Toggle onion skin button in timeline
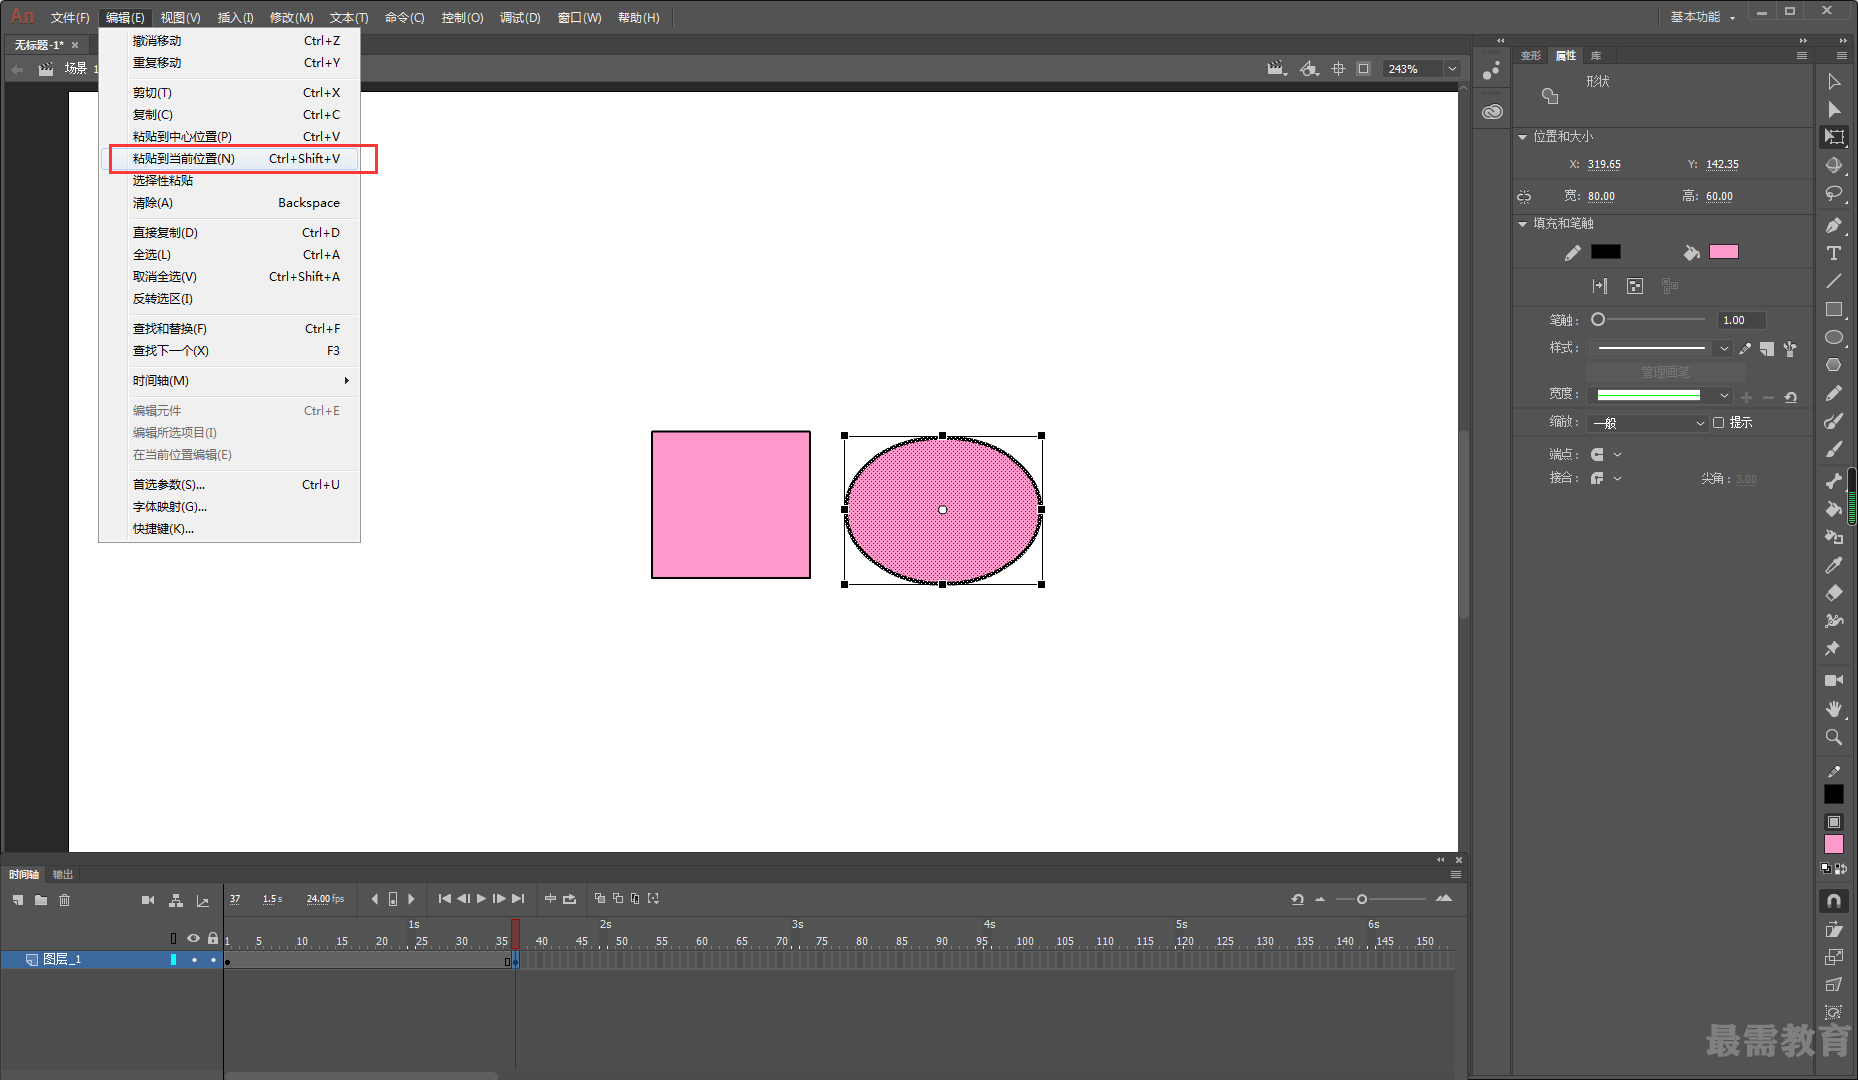The width and height of the screenshot is (1858, 1080). (x=600, y=899)
